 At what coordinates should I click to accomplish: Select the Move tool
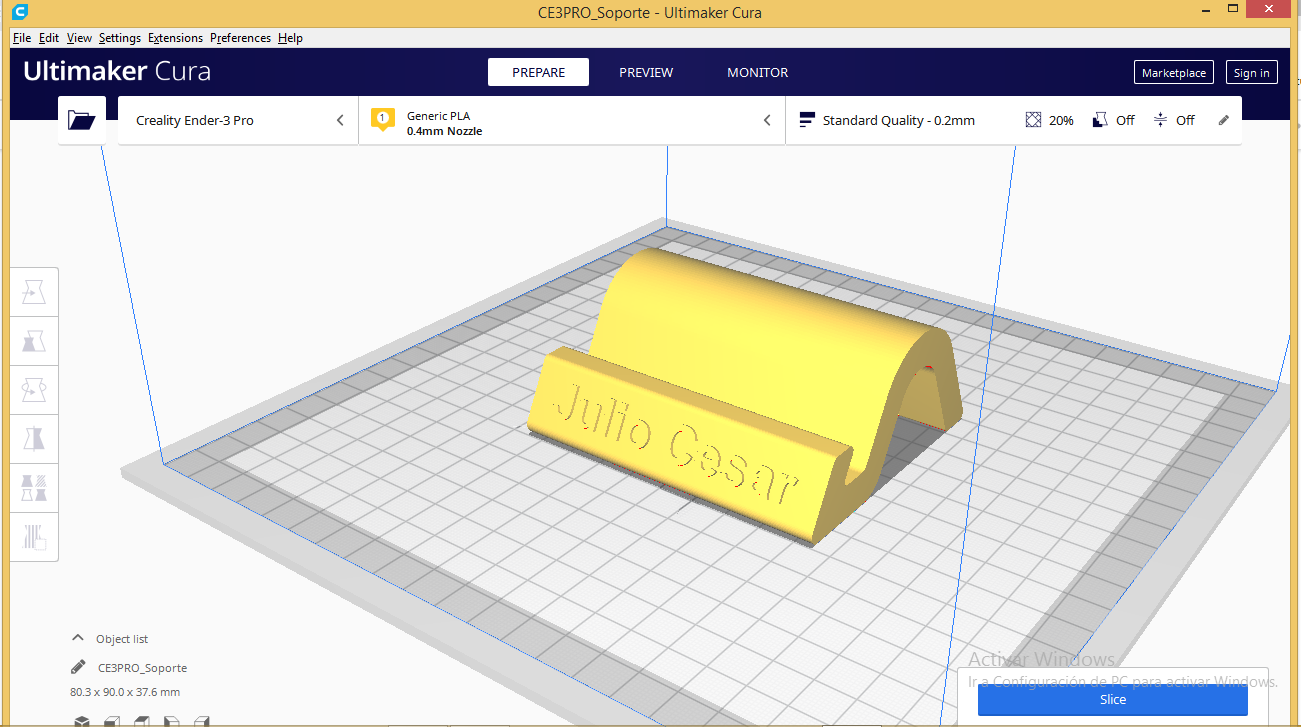coord(34,293)
